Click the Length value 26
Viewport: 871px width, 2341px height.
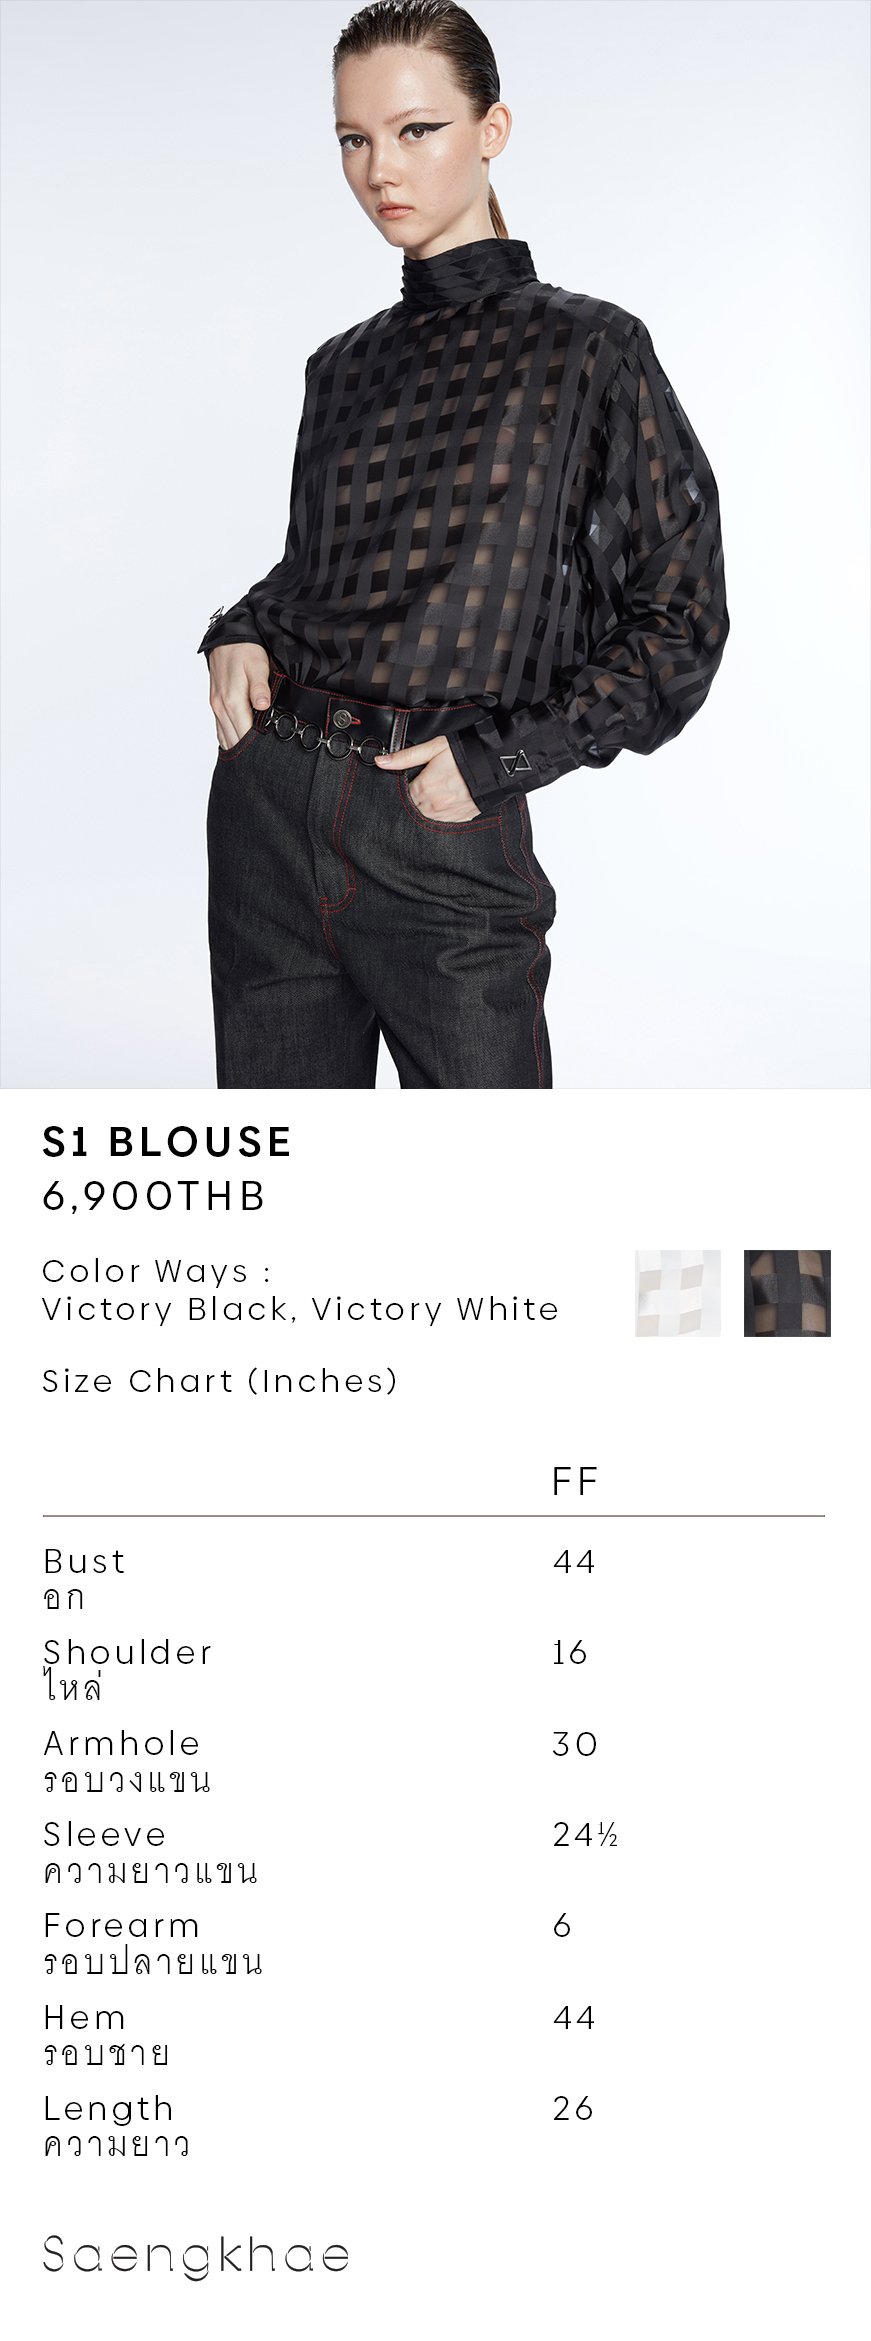[574, 2109]
